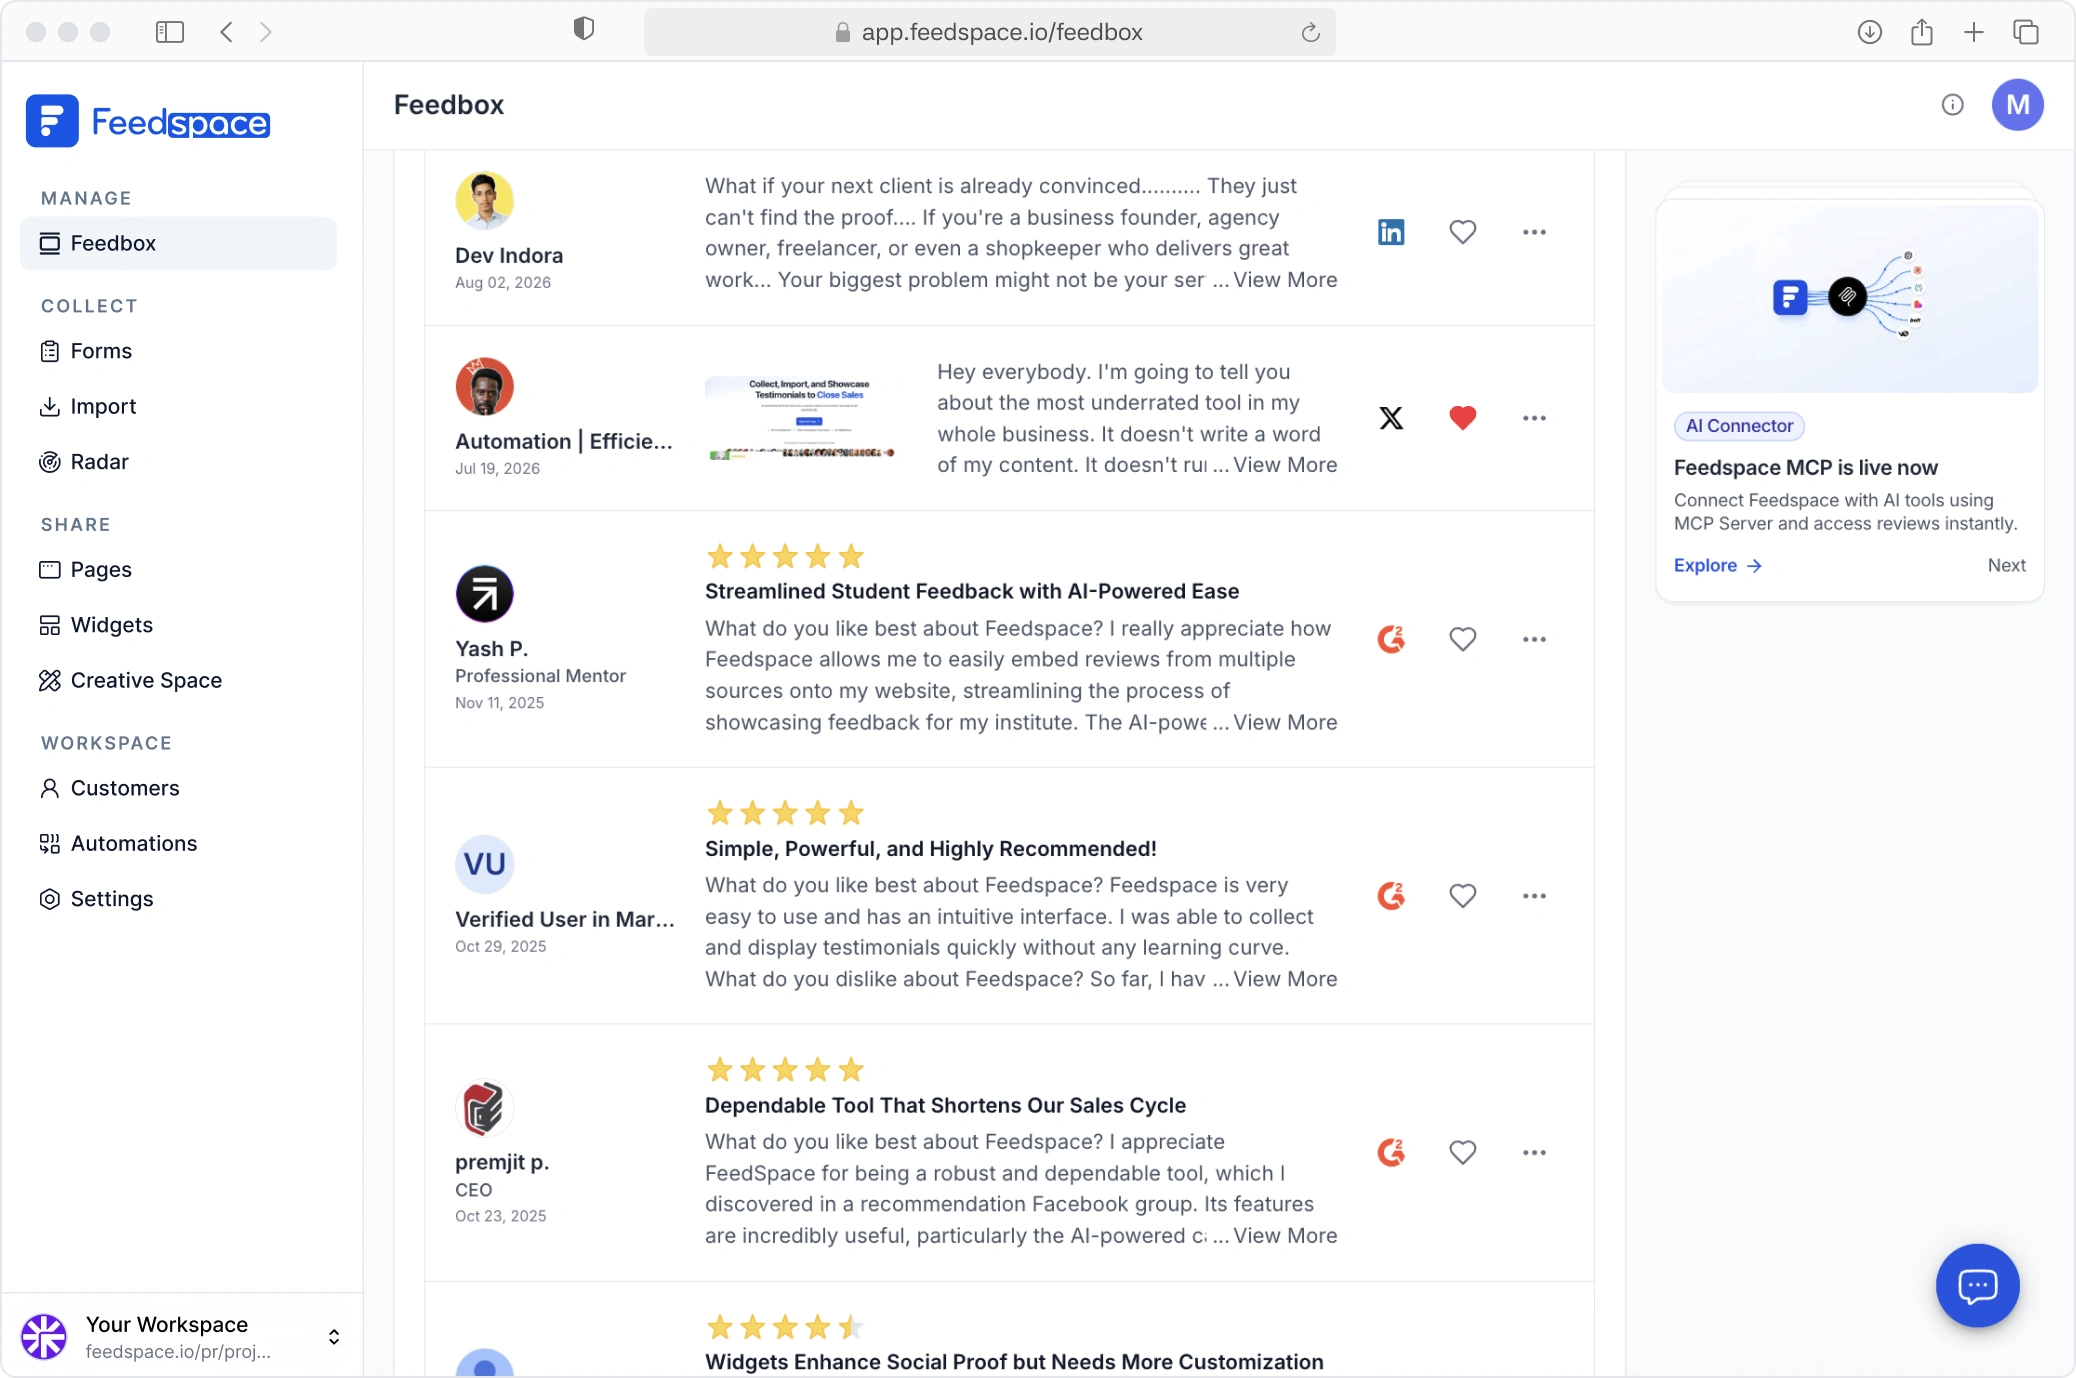Favorite premjit p.'s review with the heart
Viewport: 2076px width, 1378px height.
tap(1462, 1153)
